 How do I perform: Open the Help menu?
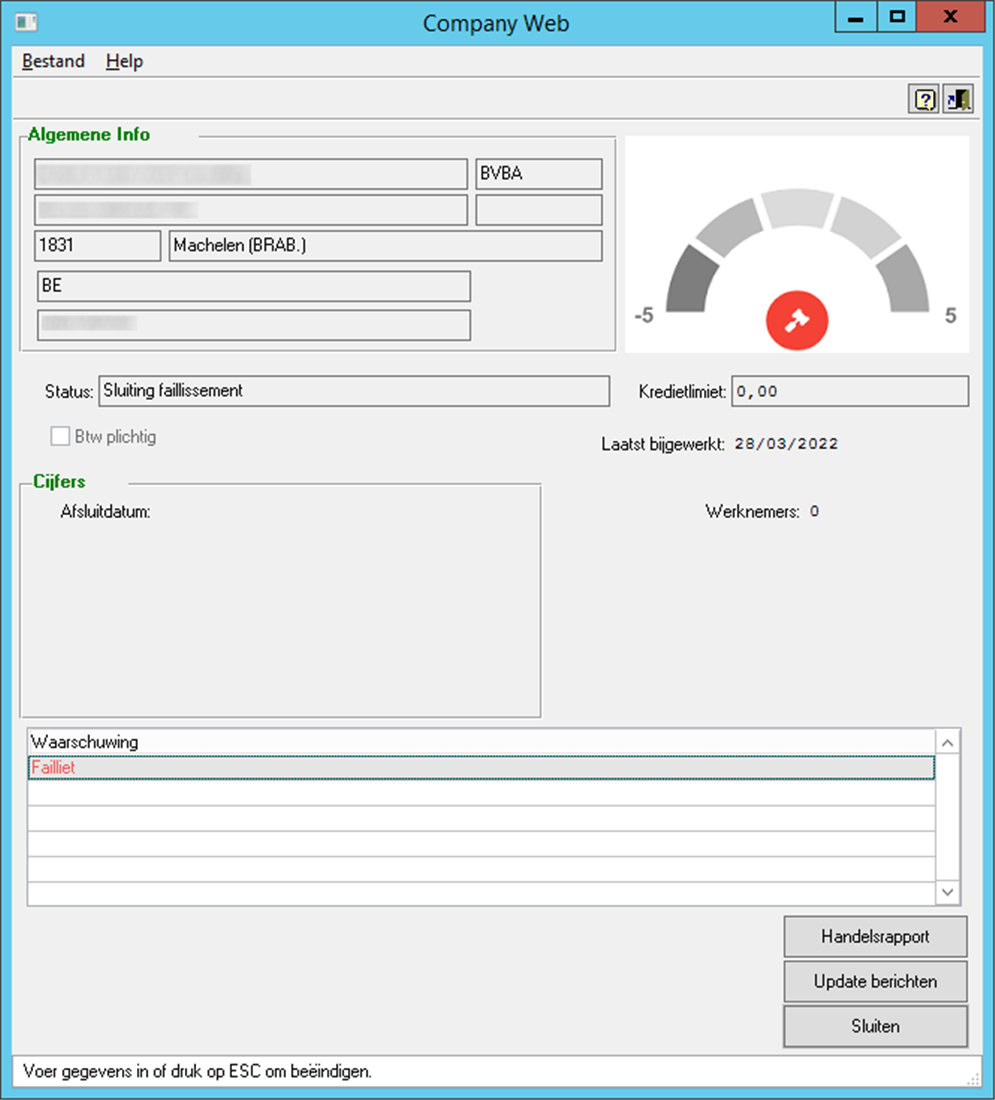[124, 61]
